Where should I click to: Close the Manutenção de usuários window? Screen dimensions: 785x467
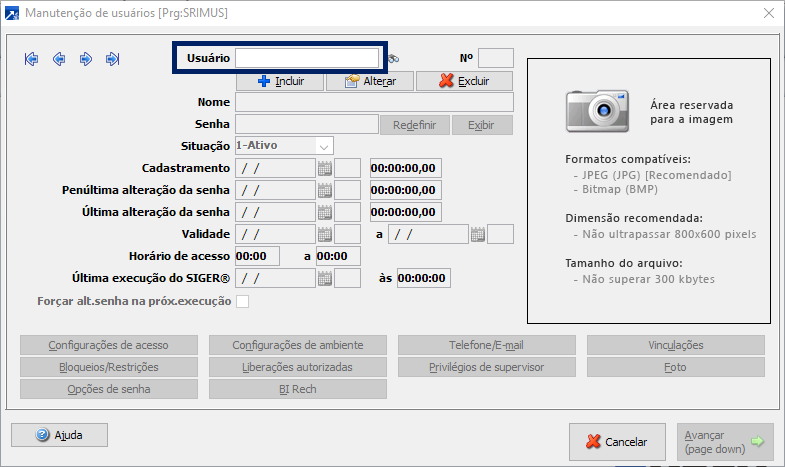point(769,13)
